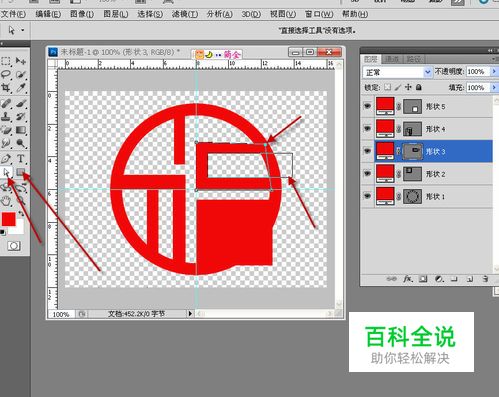Screen dimensions: 499x397
Task: Create a new adjustment layer icon
Action: click(439, 279)
